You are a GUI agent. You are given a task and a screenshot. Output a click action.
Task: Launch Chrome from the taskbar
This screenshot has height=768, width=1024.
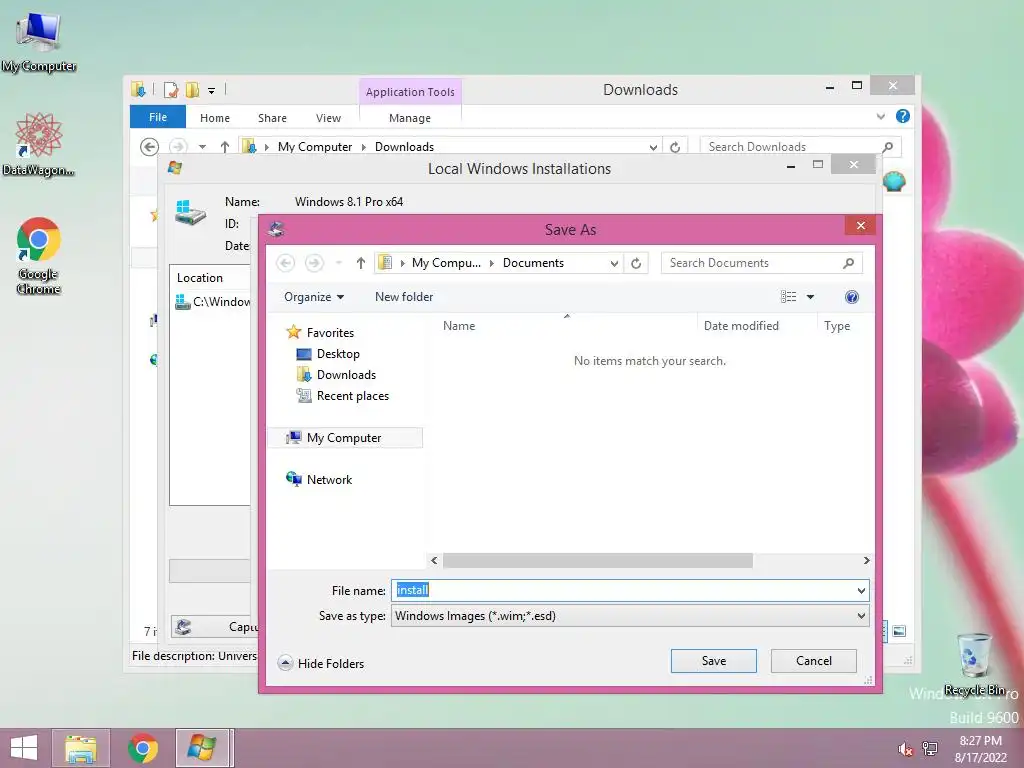point(143,748)
